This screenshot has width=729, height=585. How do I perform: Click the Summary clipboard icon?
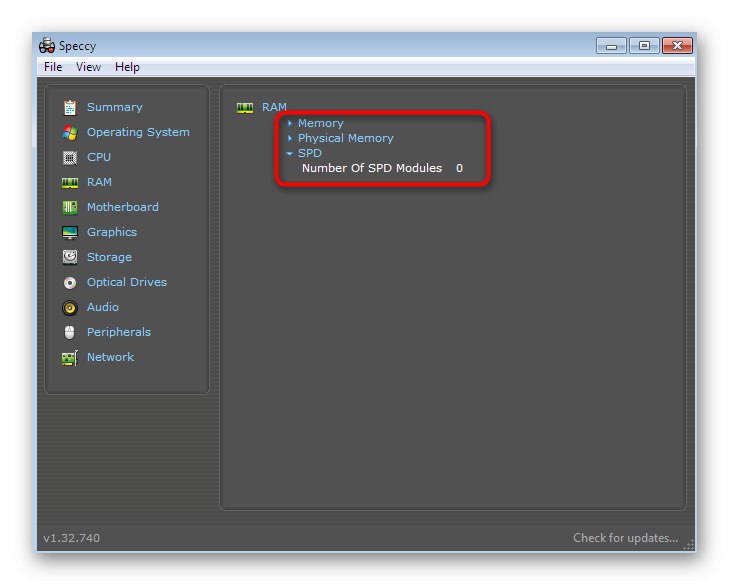click(x=70, y=107)
